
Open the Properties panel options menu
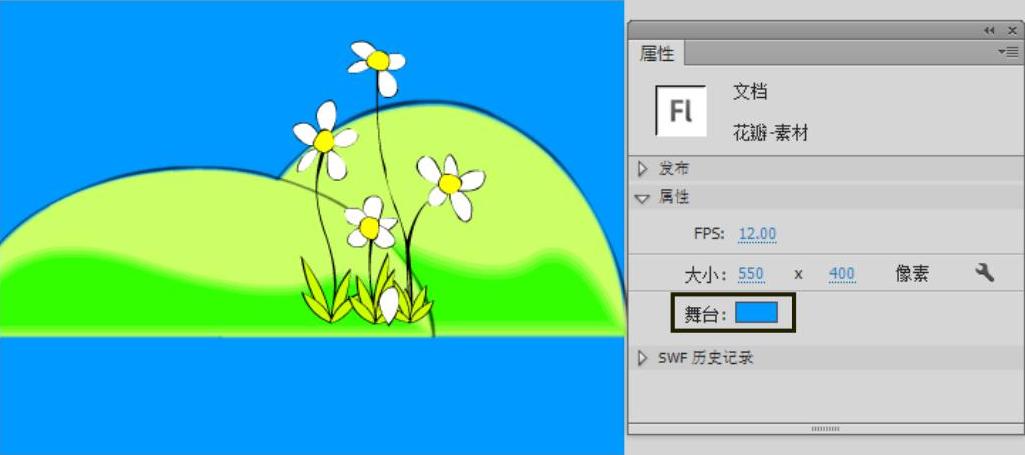coord(1007,52)
